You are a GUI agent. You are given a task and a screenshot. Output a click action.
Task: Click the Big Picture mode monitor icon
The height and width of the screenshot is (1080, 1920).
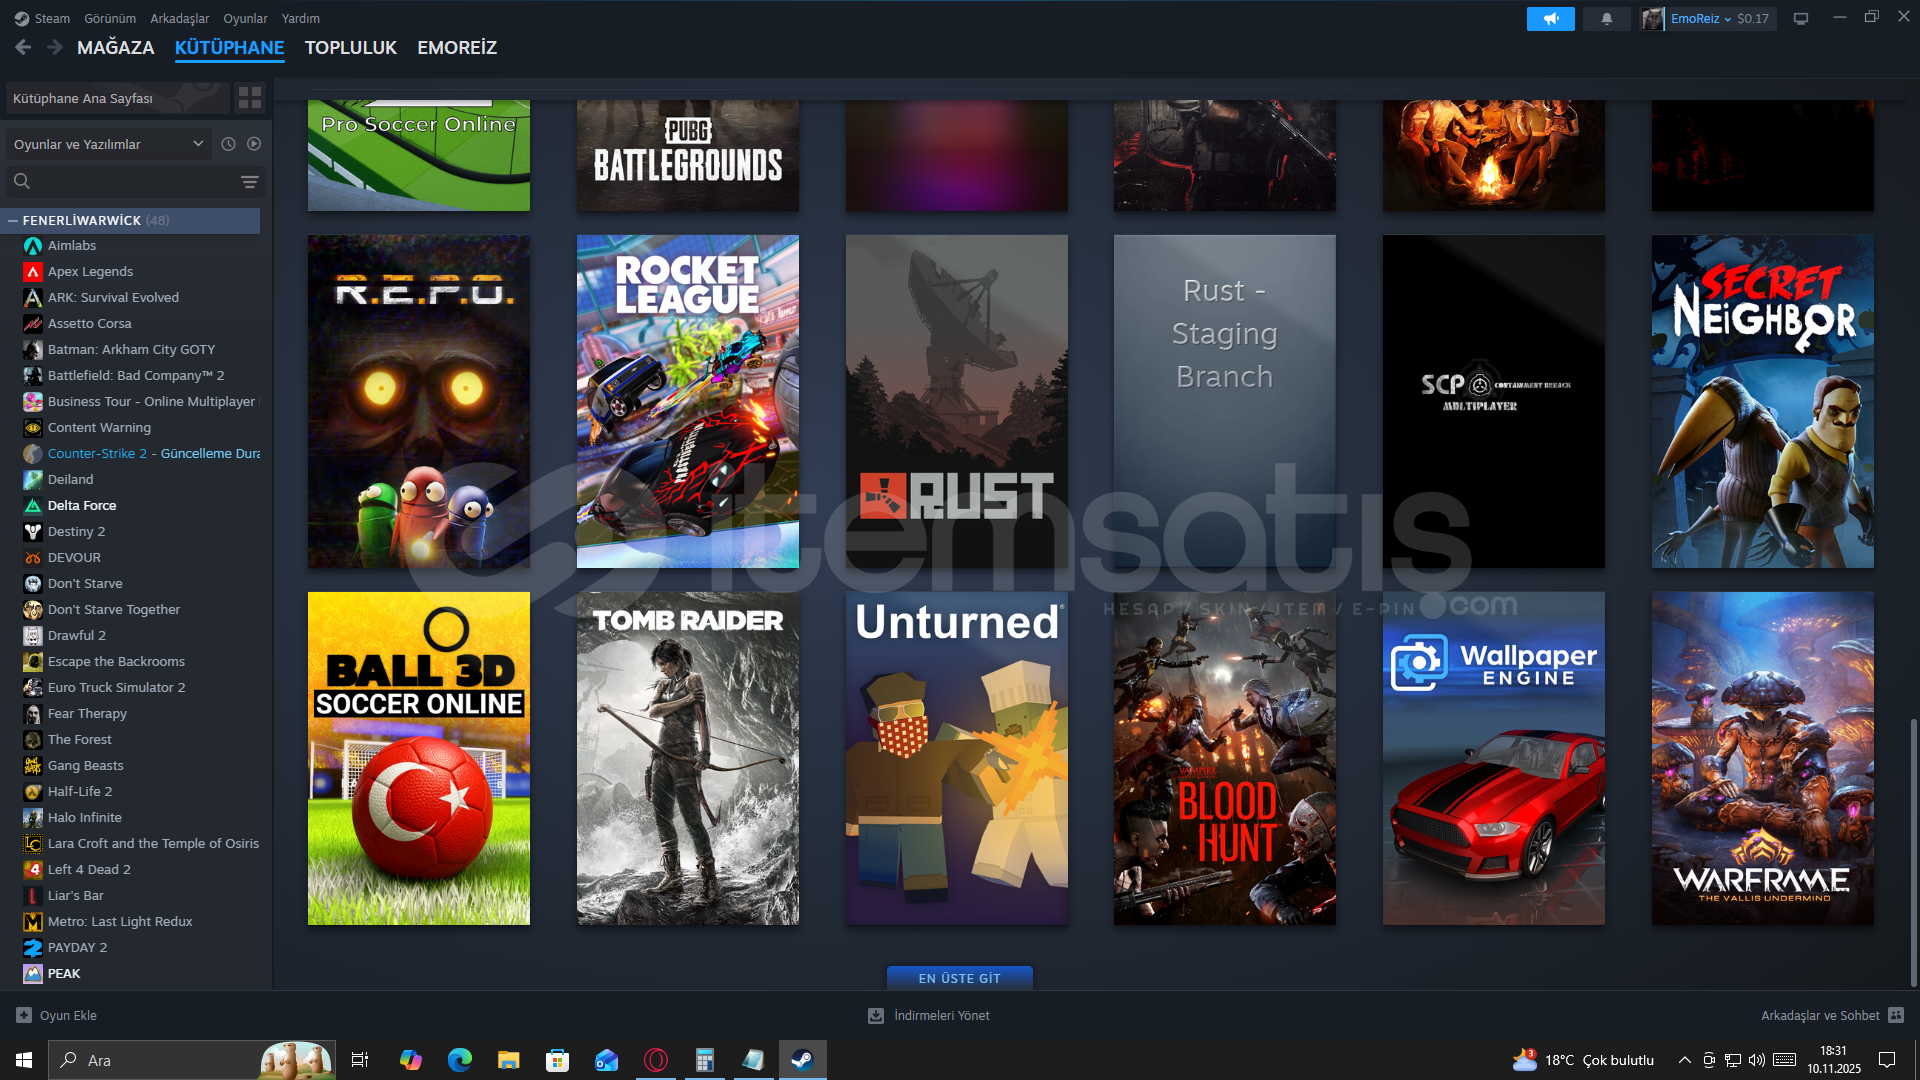(1801, 19)
